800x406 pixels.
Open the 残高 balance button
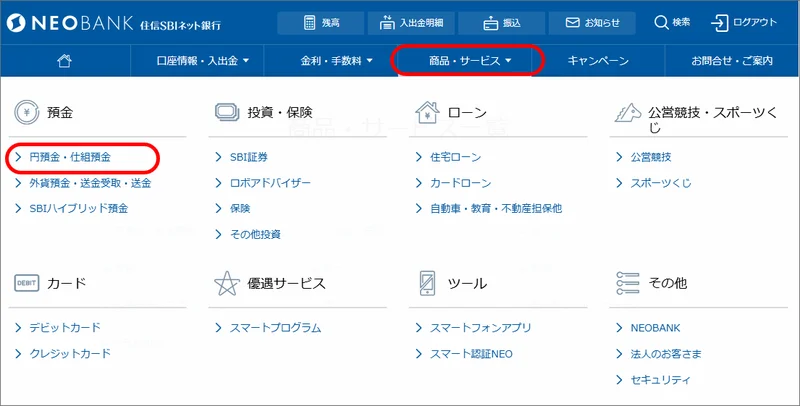pyautogui.click(x=320, y=23)
